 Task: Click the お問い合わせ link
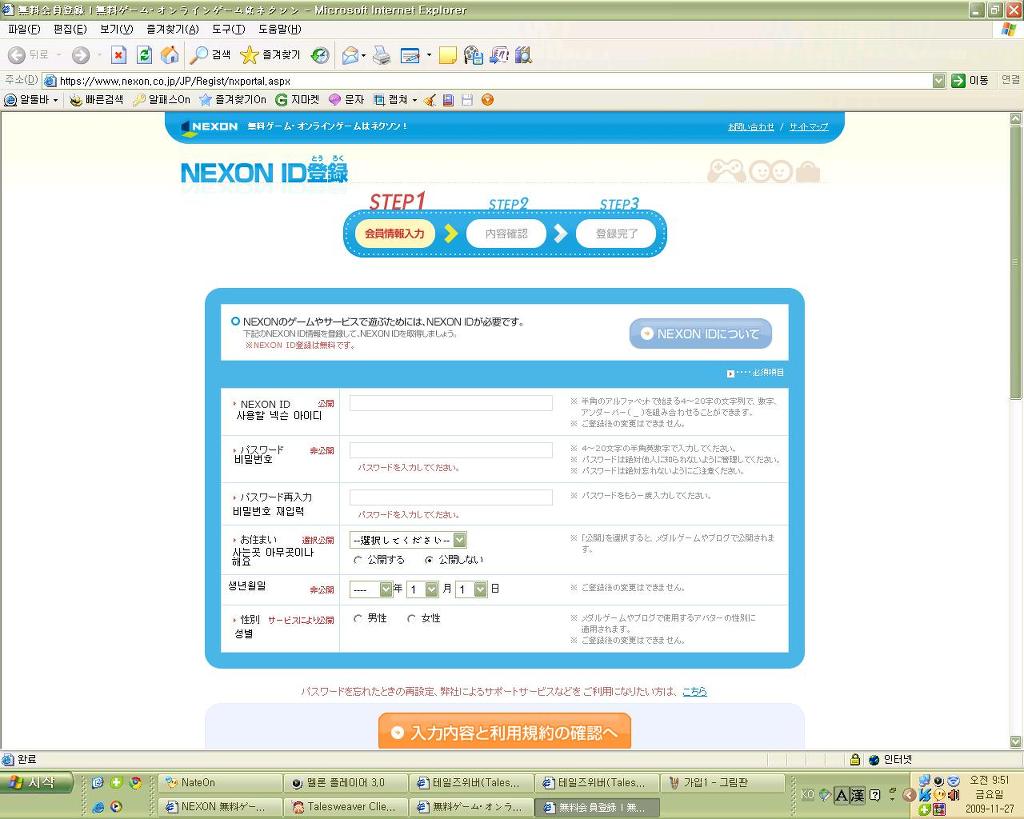[751, 127]
